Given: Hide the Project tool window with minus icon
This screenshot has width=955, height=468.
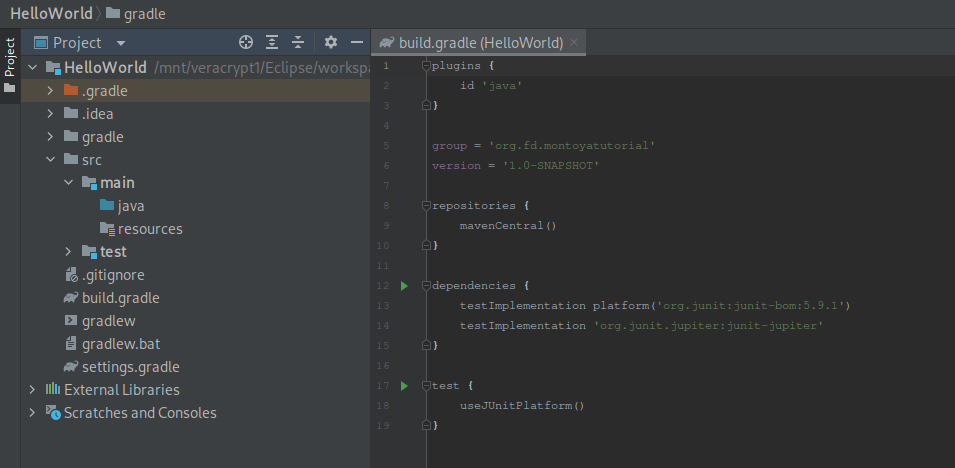Looking at the screenshot, I should tap(356, 42).
